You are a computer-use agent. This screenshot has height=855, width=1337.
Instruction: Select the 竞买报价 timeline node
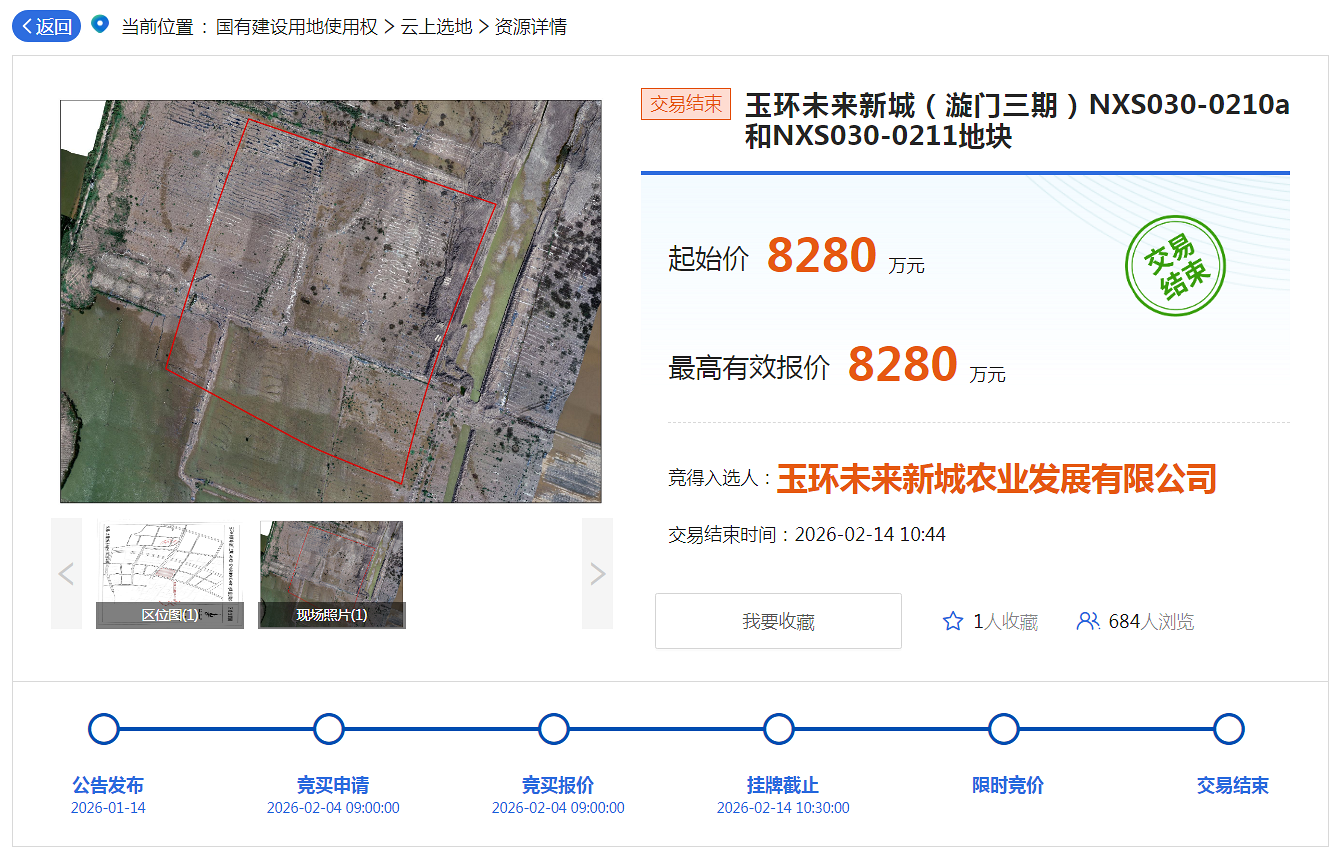point(554,729)
